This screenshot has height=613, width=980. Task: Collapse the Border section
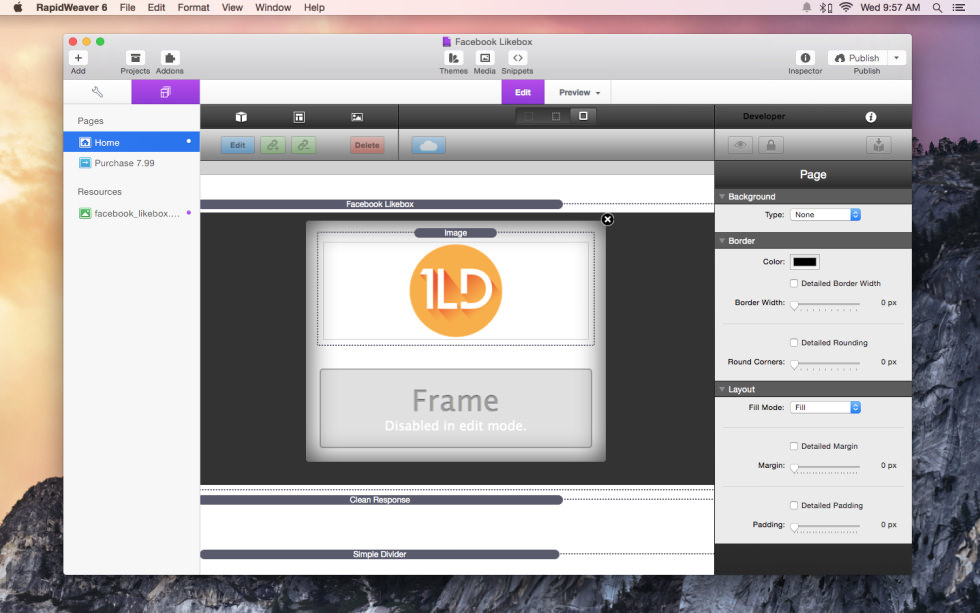[x=722, y=241]
